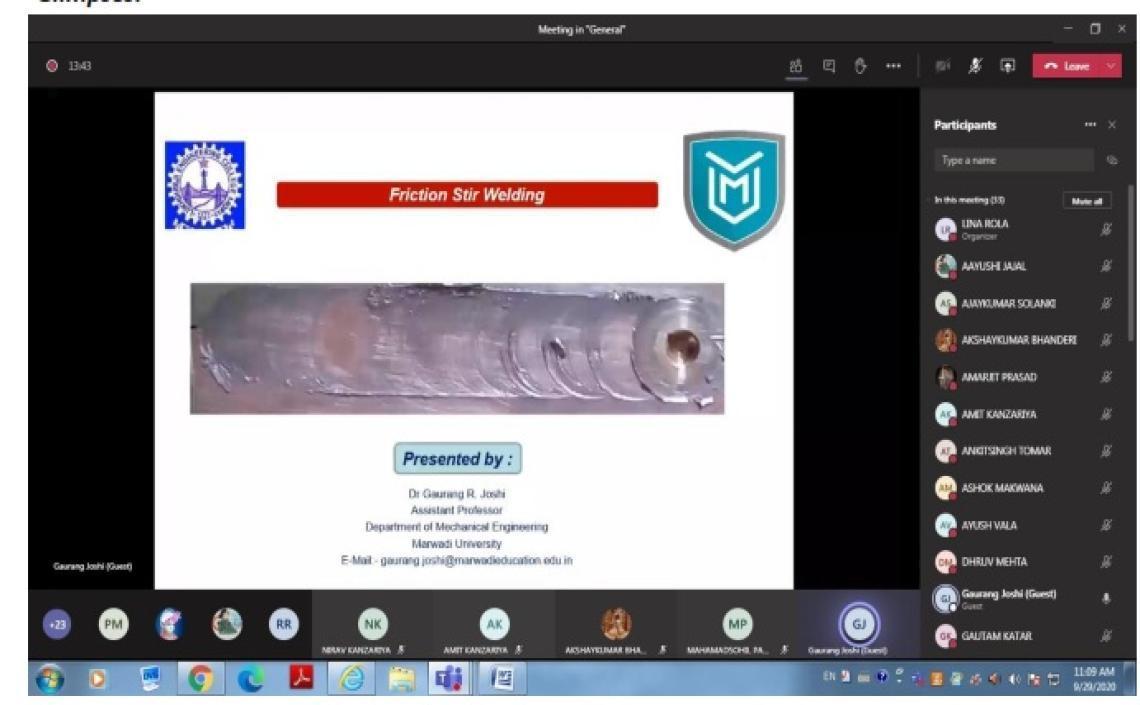Click Microsoft Teams icon on the taskbar
This screenshot has height=705, width=1140.
[449, 679]
